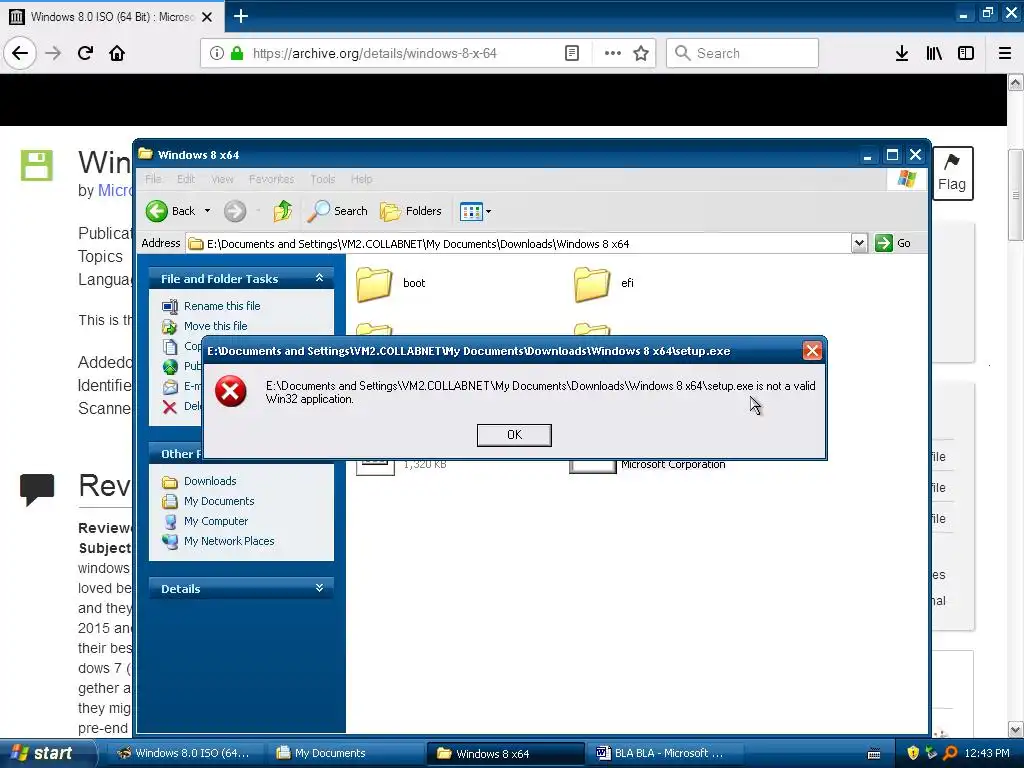
Task: Open the Firefox library icon
Action: [x=934, y=53]
